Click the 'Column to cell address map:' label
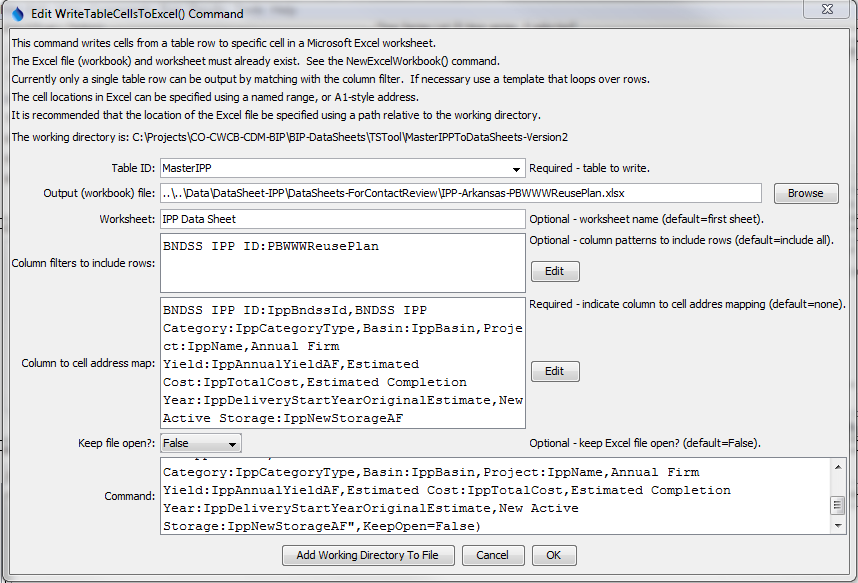The height and width of the screenshot is (583, 858). (88, 363)
